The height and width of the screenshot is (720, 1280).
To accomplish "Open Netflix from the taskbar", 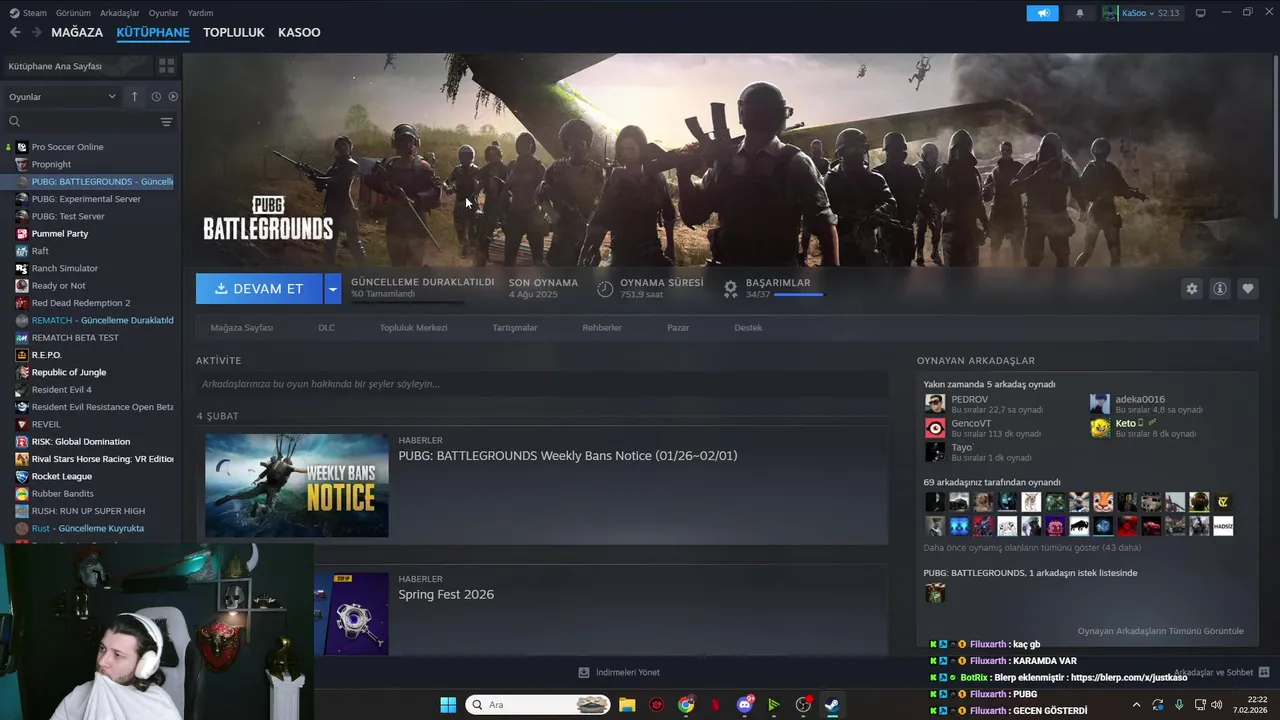I will click(715, 705).
